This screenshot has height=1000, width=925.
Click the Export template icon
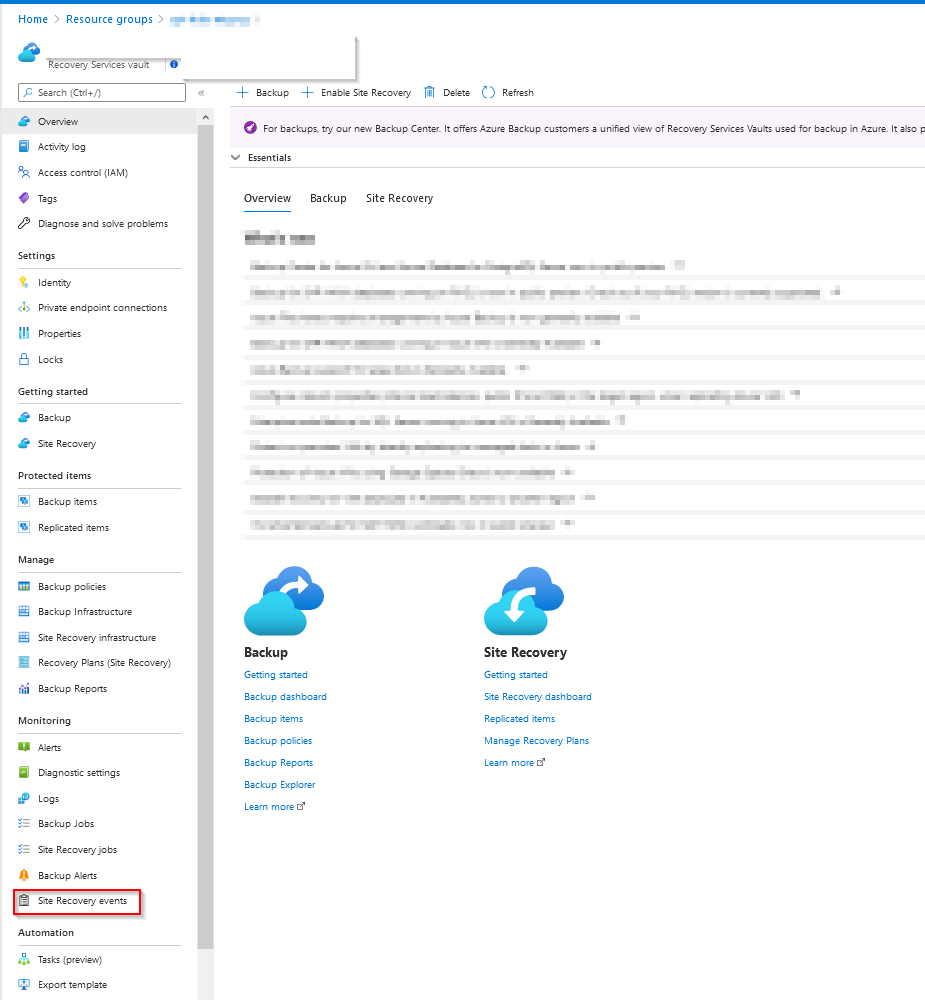24,984
